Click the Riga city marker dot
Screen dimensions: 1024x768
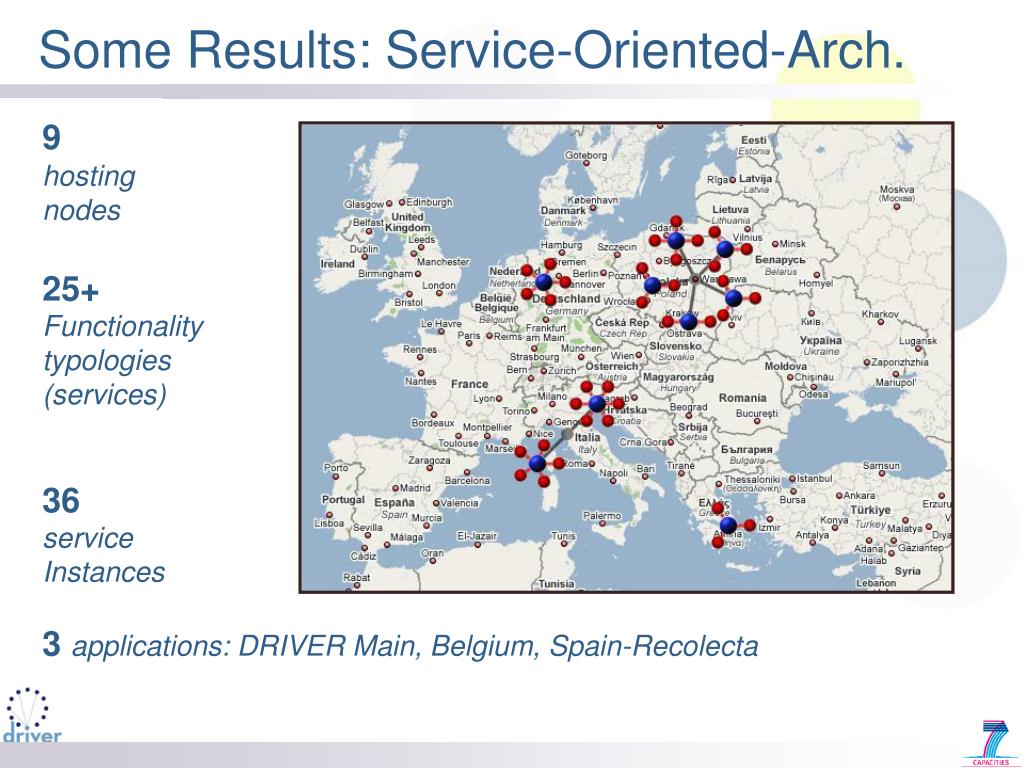click(x=732, y=180)
